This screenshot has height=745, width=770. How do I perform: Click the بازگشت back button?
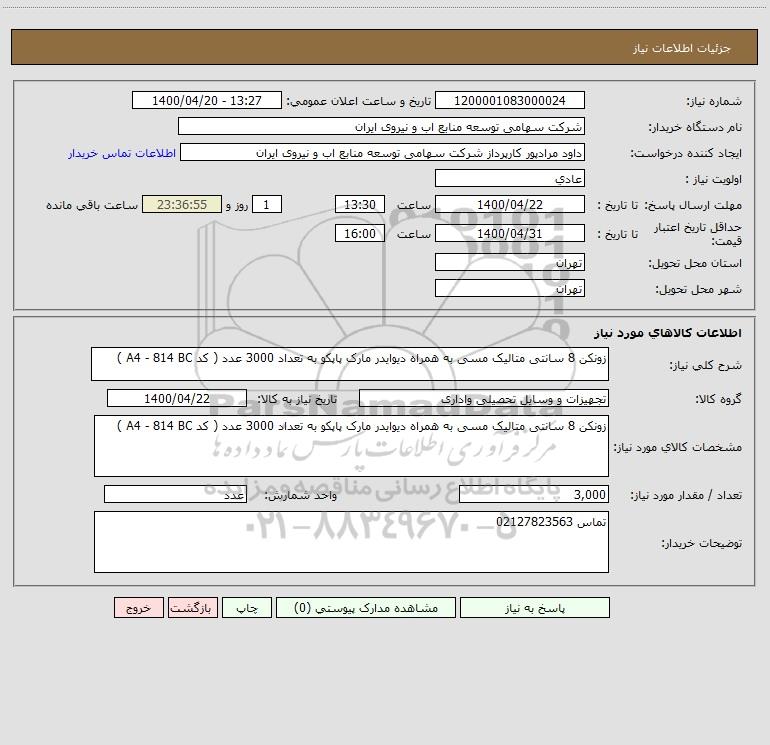[x=192, y=607]
